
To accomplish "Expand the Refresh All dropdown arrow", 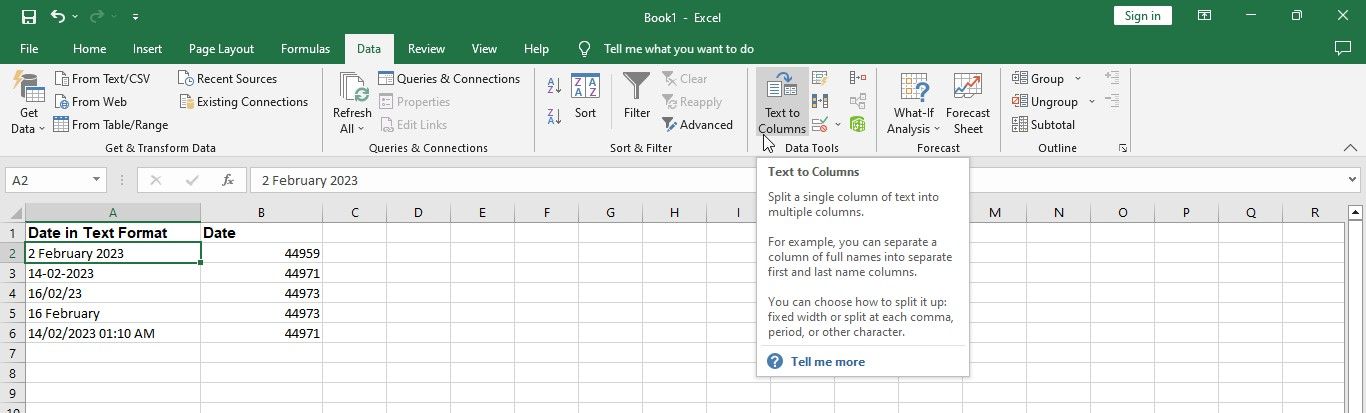I will (x=352, y=128).
